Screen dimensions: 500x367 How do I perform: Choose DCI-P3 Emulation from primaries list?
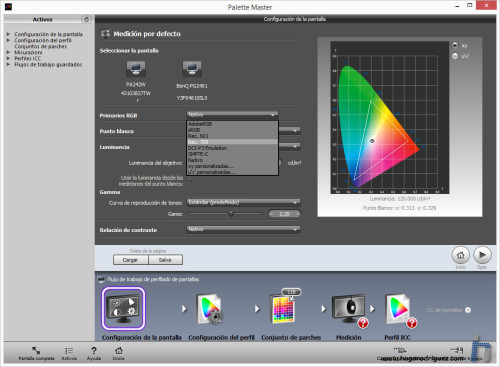coord(232,148)
